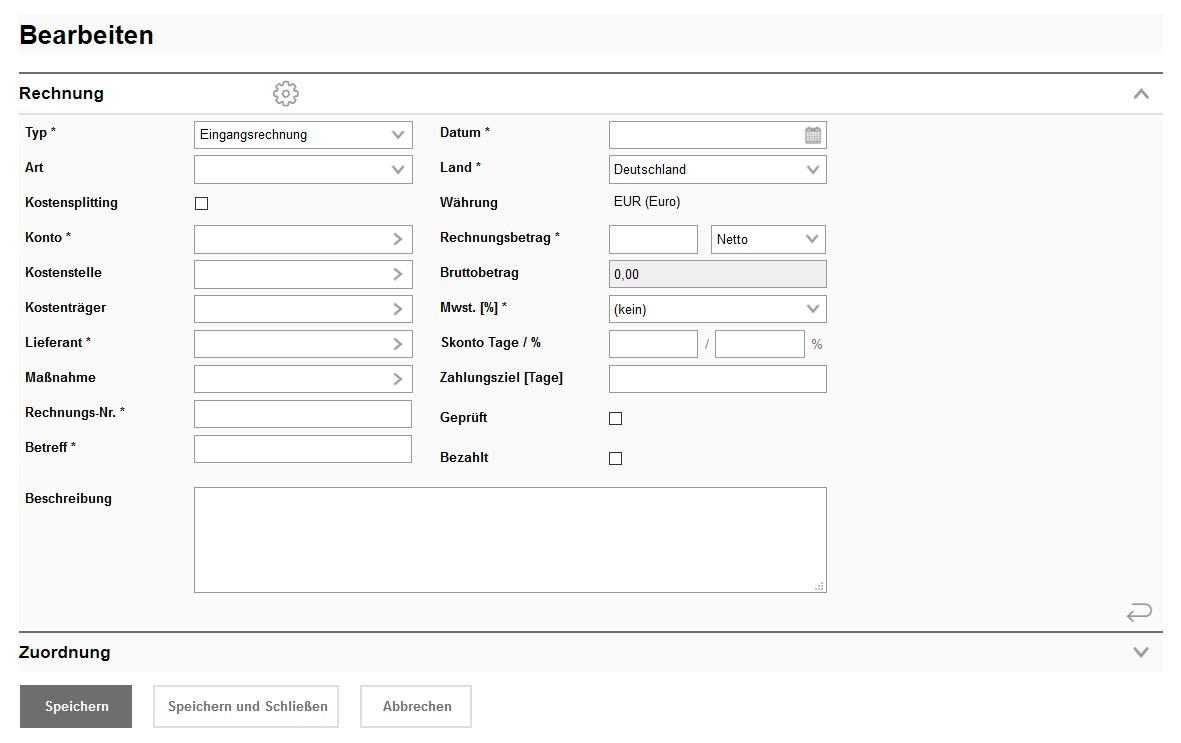The image size is (1181, 743).
Task: Open the Land dropdown showing Deutschland
Action: point(717,170)
